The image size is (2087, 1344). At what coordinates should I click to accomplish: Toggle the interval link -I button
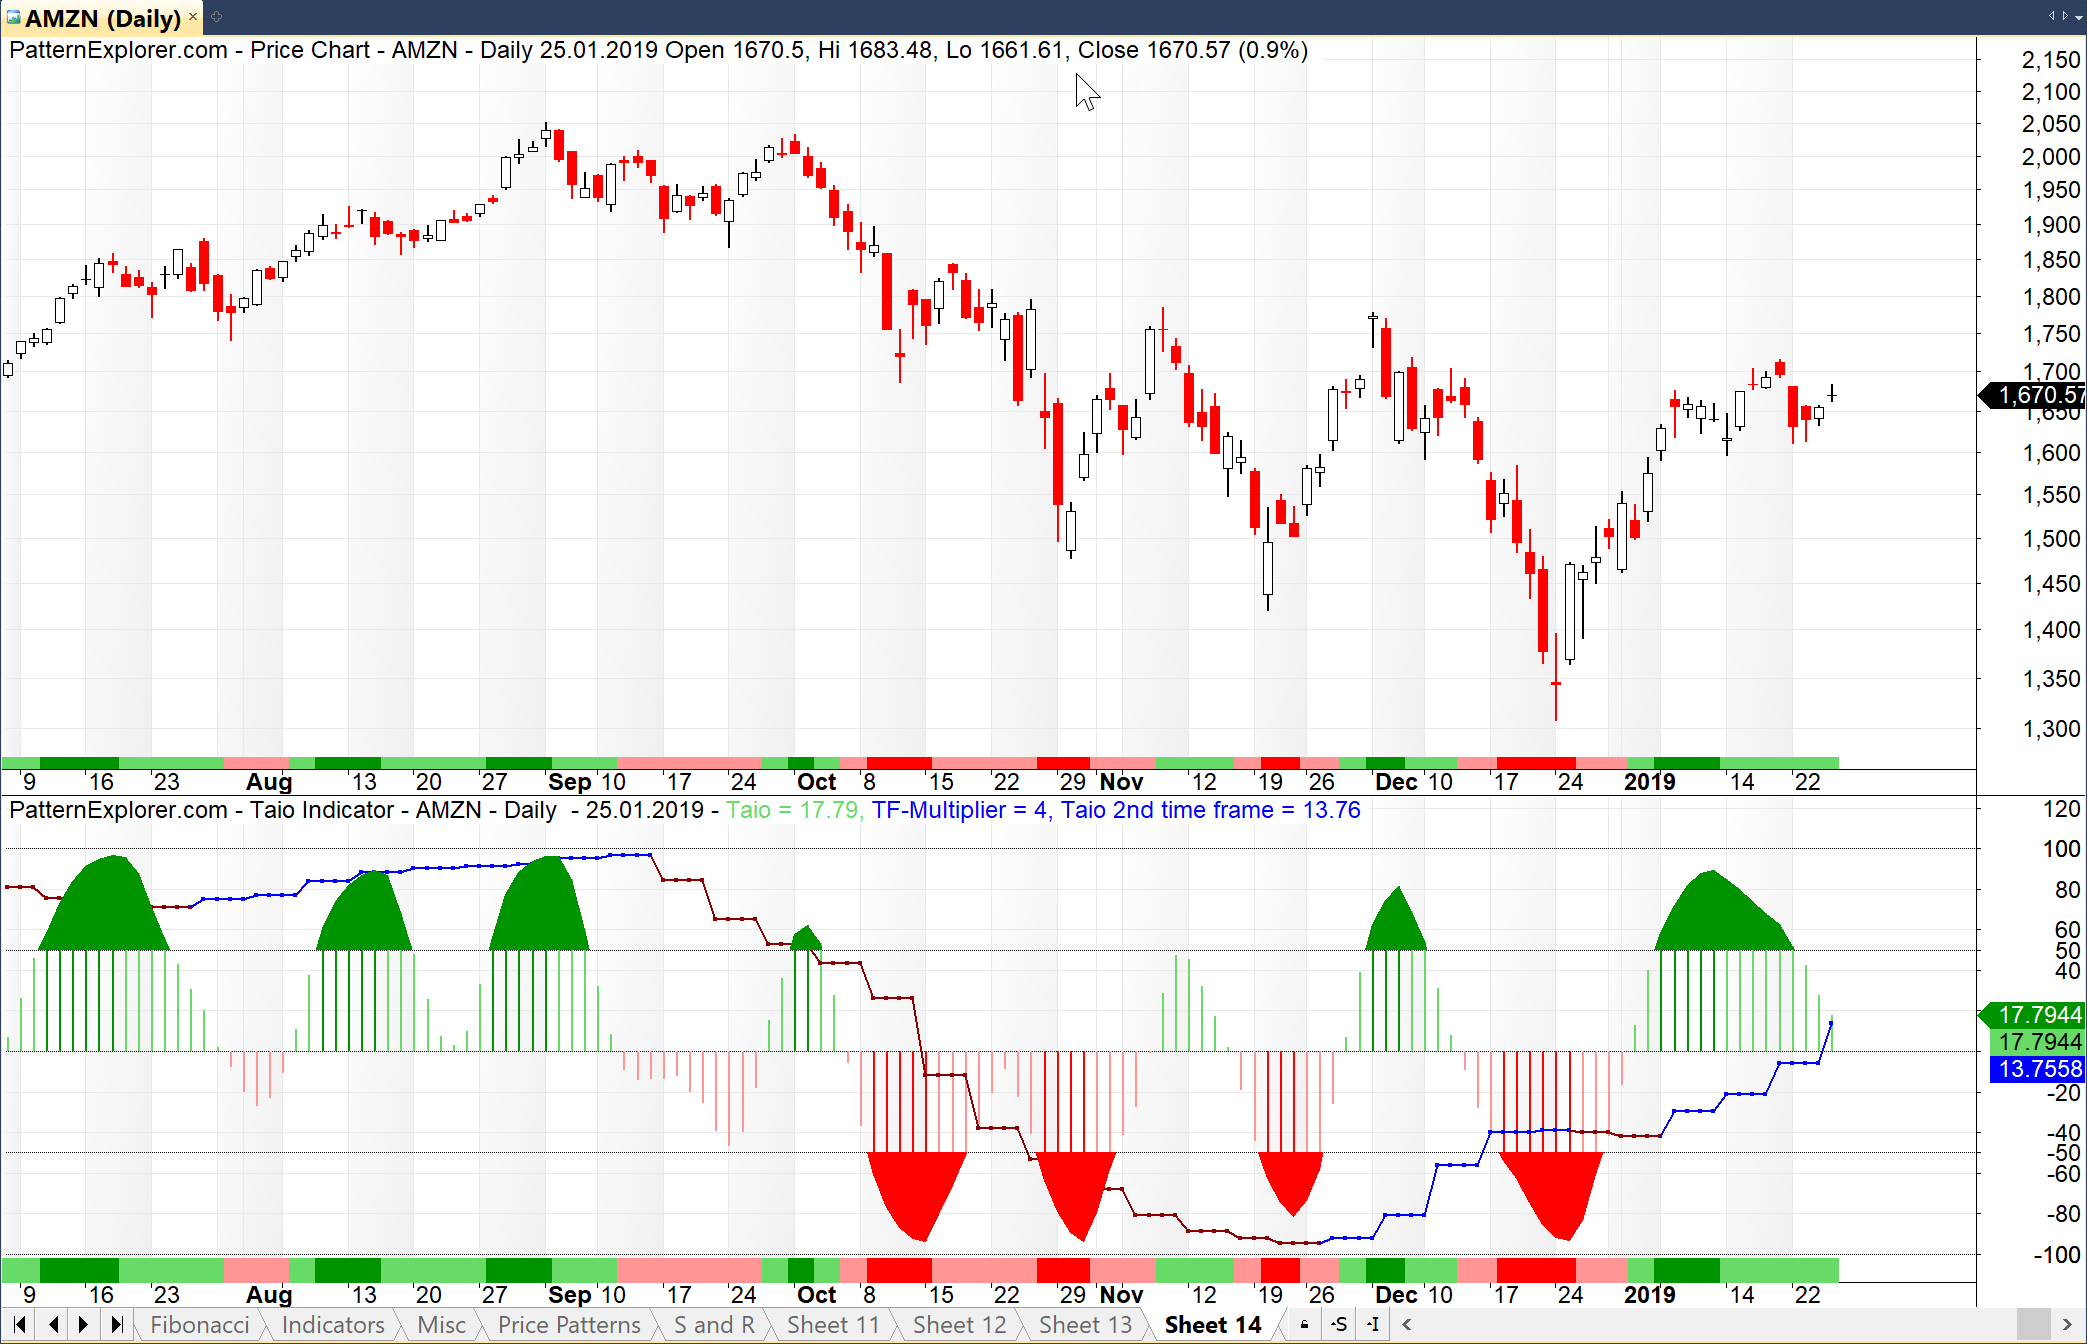1373,1325
